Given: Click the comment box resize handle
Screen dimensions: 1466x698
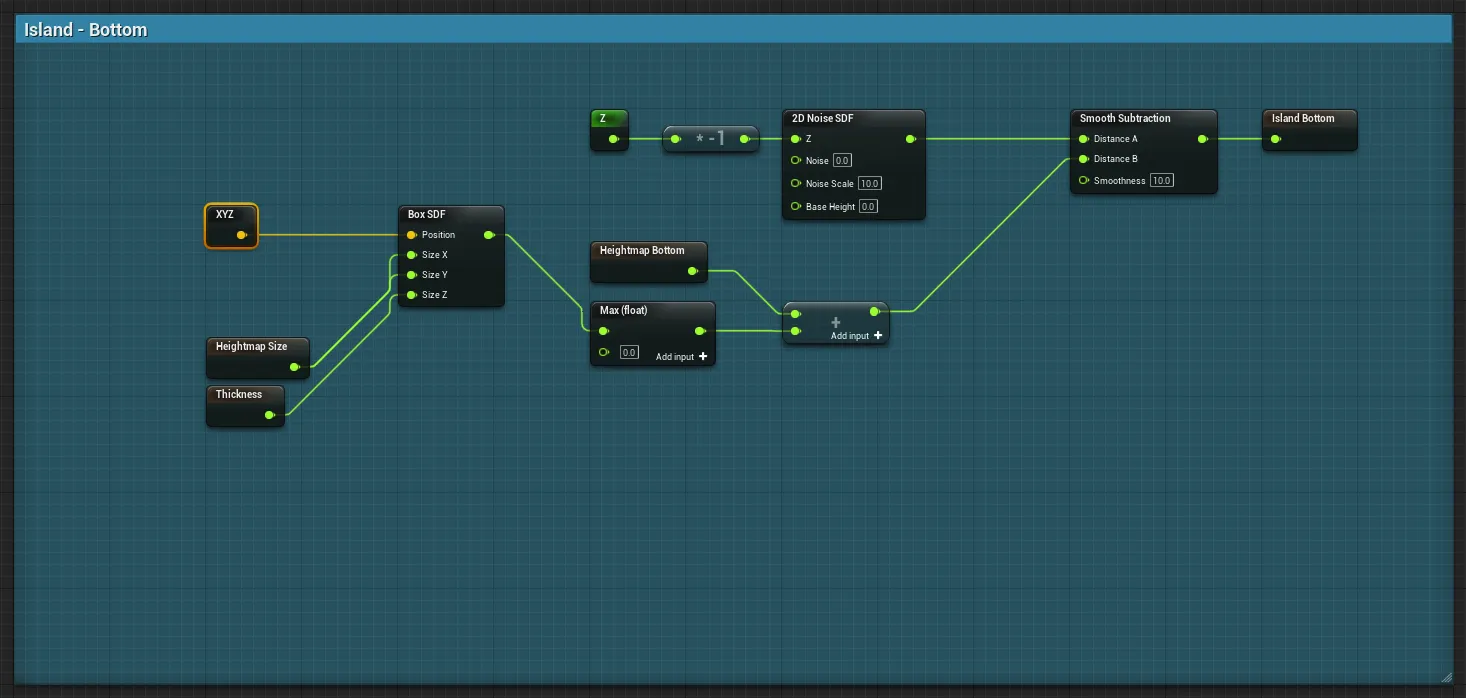Looking at the screenshot, I should click(x=1445, y=676).
